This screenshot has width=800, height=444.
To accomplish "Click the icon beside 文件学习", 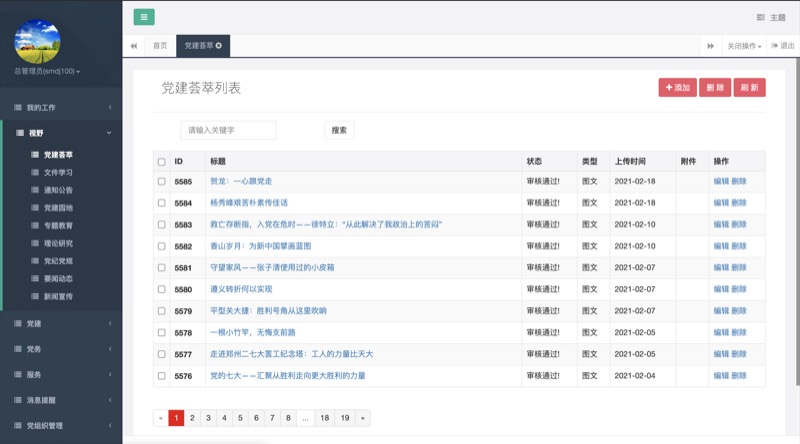I will [35, 172].
